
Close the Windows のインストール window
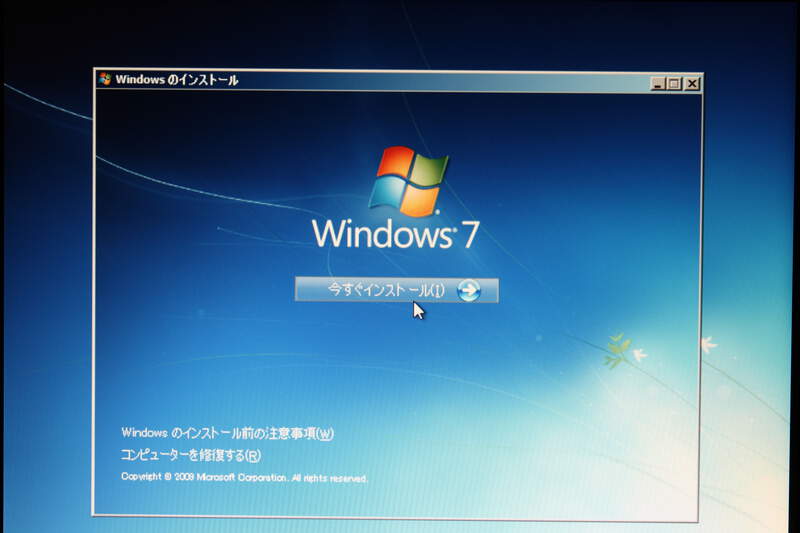pyautogui.click(x=691, y=84)
